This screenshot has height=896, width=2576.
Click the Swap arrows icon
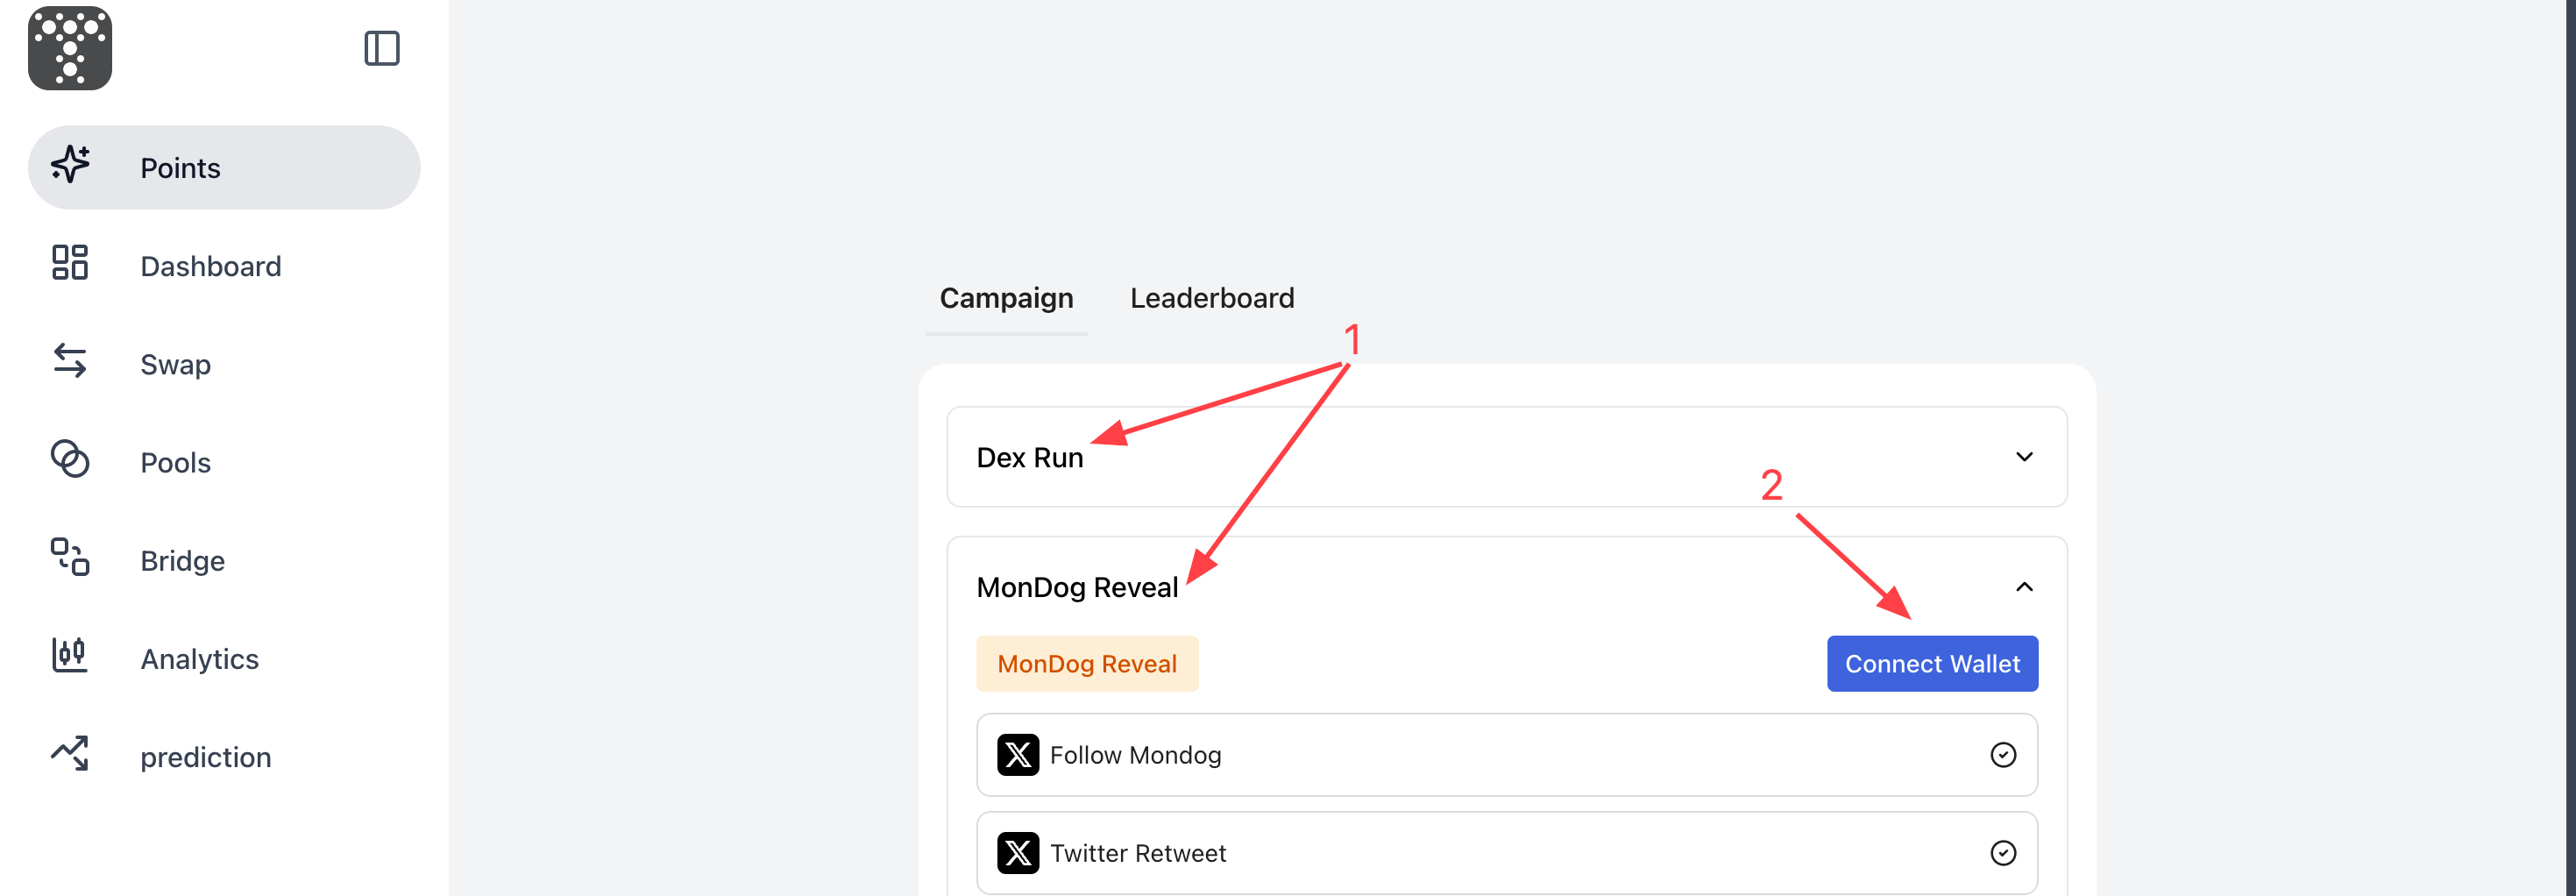(x=70, y=361)
